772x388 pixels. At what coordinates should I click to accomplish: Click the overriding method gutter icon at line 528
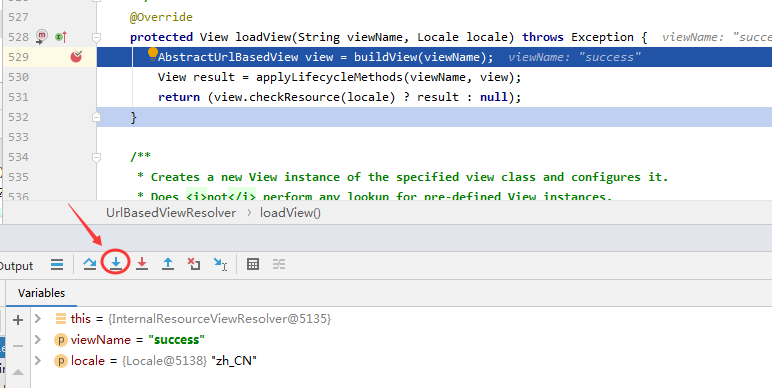[x=61, y=37]
